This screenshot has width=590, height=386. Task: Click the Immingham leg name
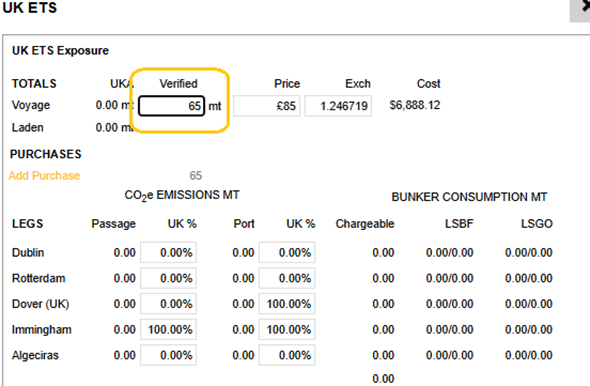pyautogui.click(x=42, y=330)
